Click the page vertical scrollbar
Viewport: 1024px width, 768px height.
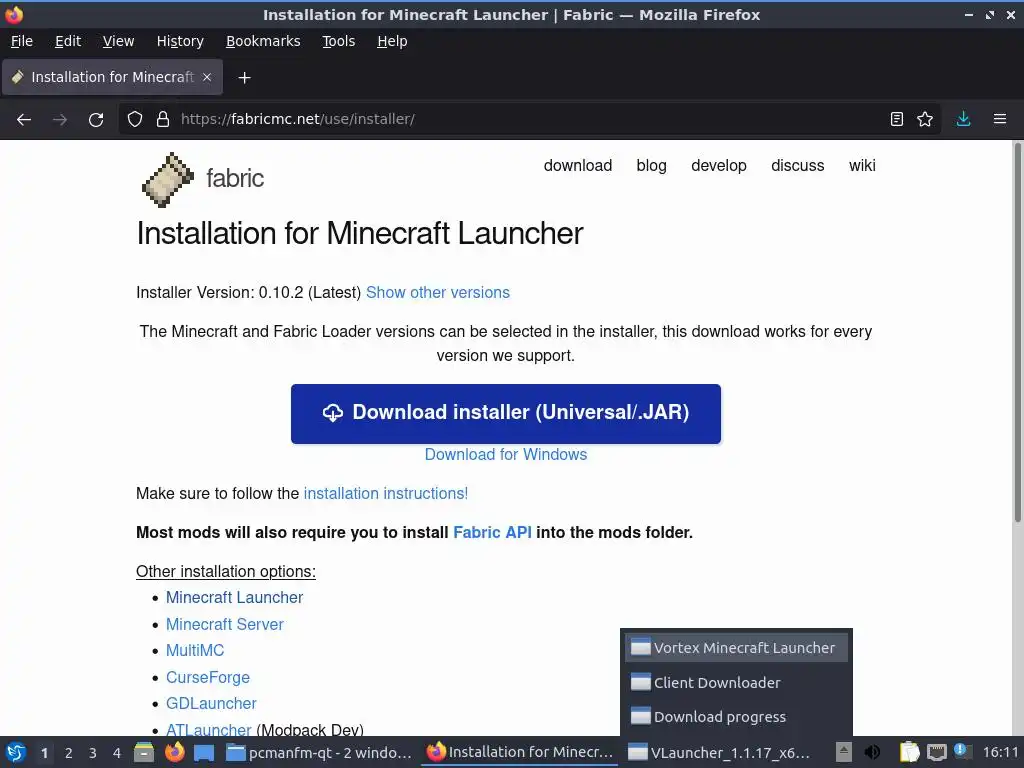click(1017, 333)
